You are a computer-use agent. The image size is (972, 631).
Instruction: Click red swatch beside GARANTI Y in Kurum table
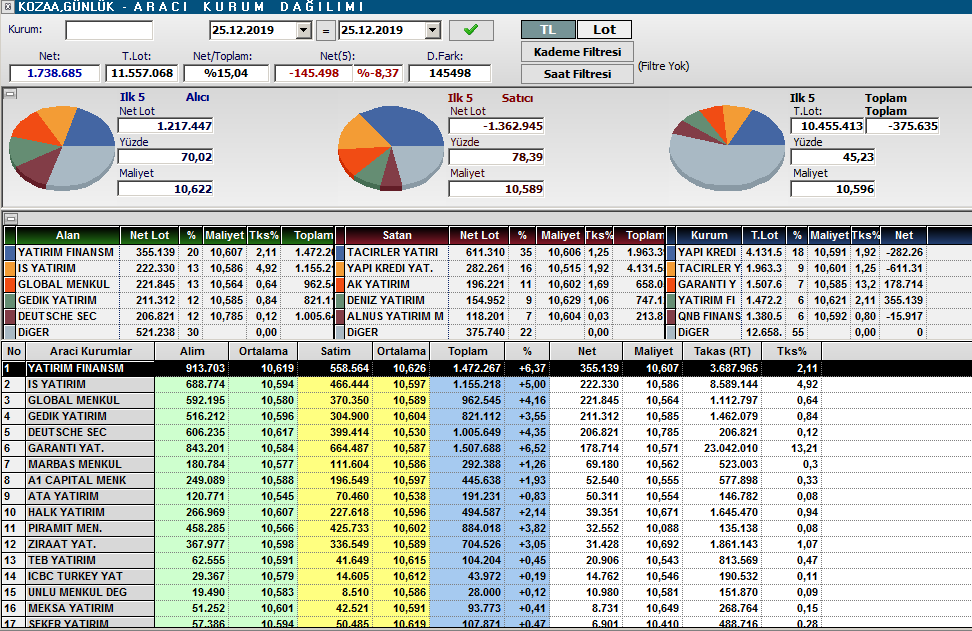[671, 285]
